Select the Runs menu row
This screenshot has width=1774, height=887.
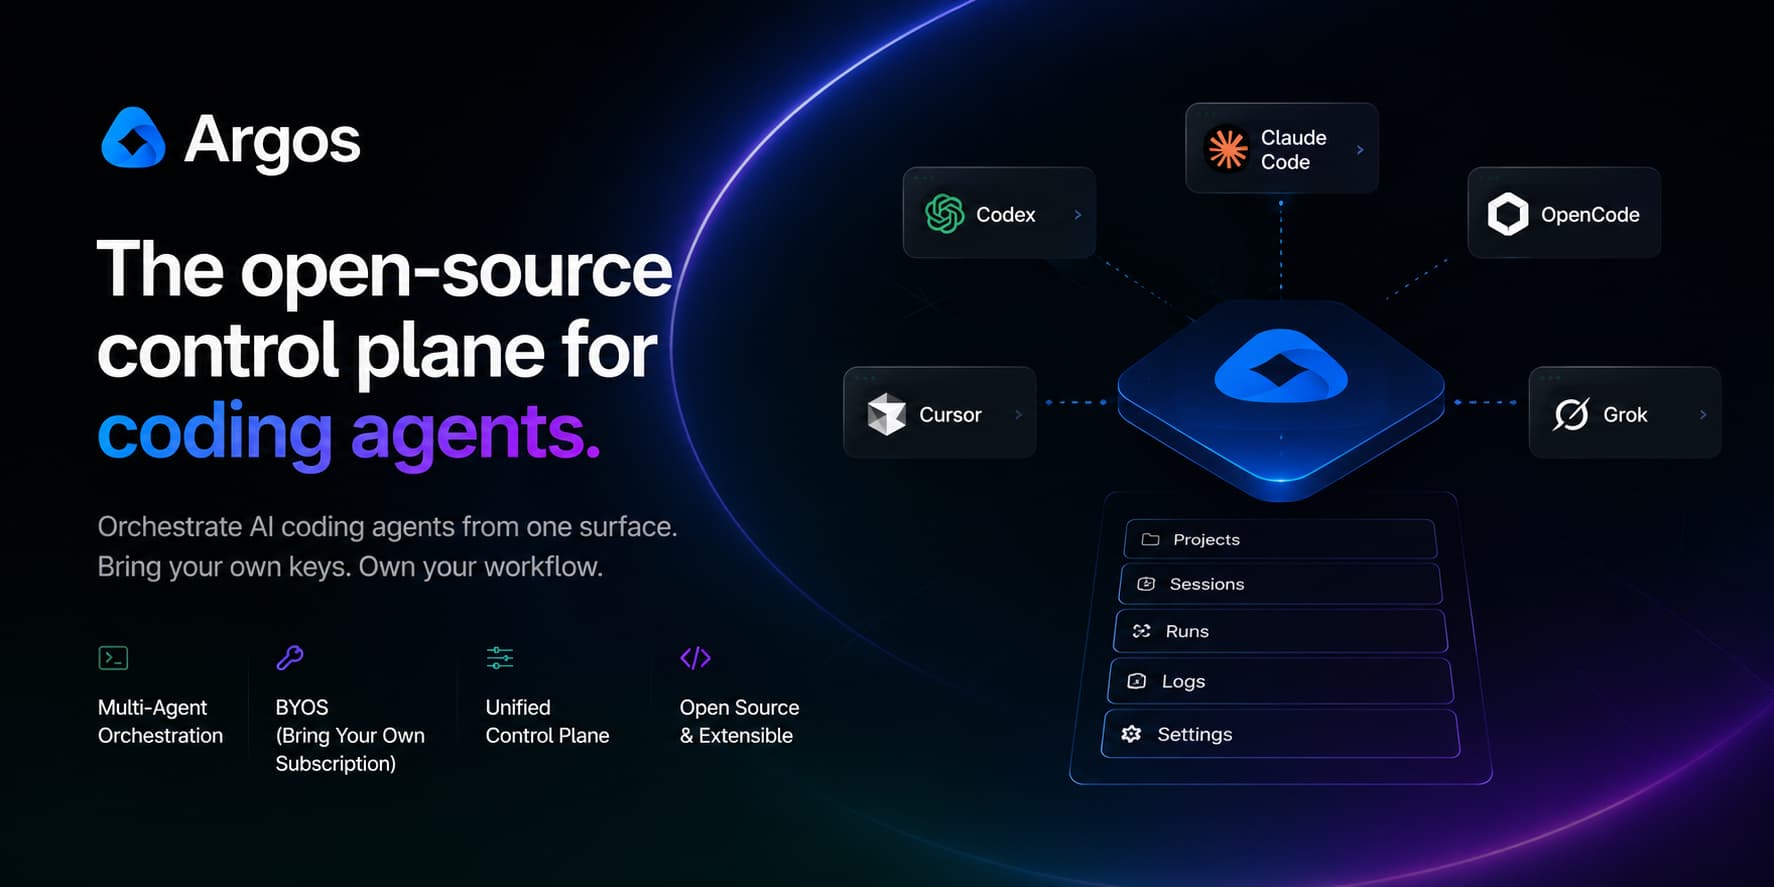[x=1280, y=631]
